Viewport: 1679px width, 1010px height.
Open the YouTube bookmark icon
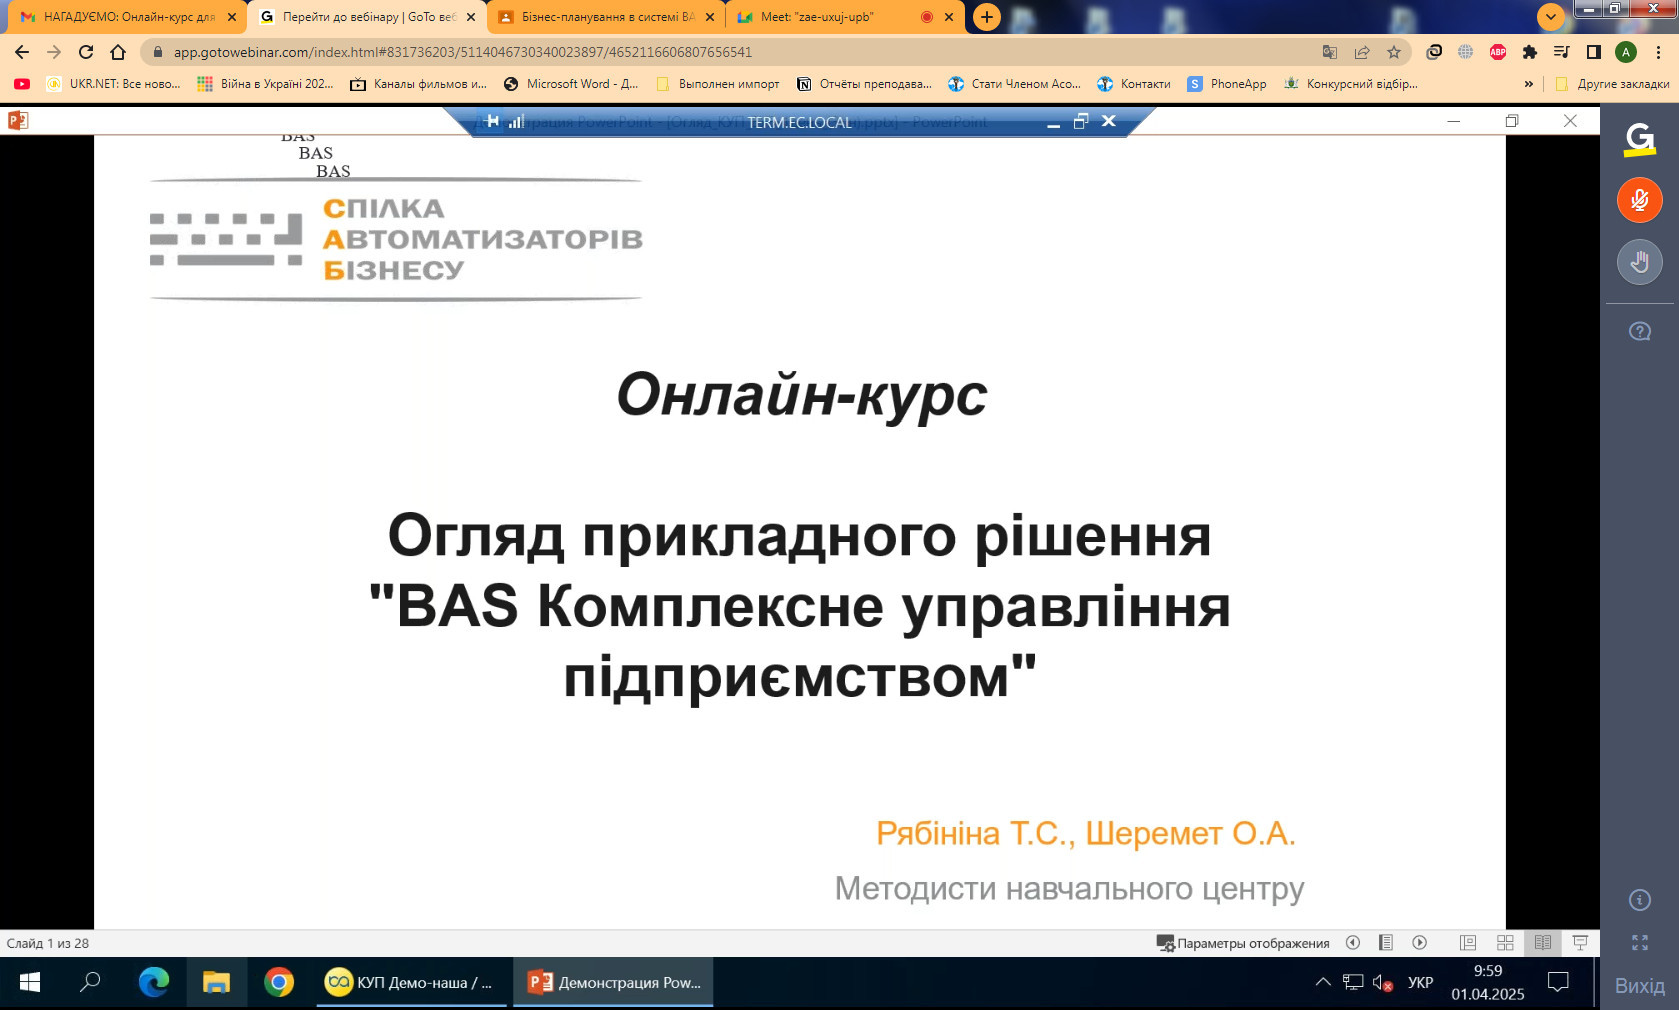22,84
